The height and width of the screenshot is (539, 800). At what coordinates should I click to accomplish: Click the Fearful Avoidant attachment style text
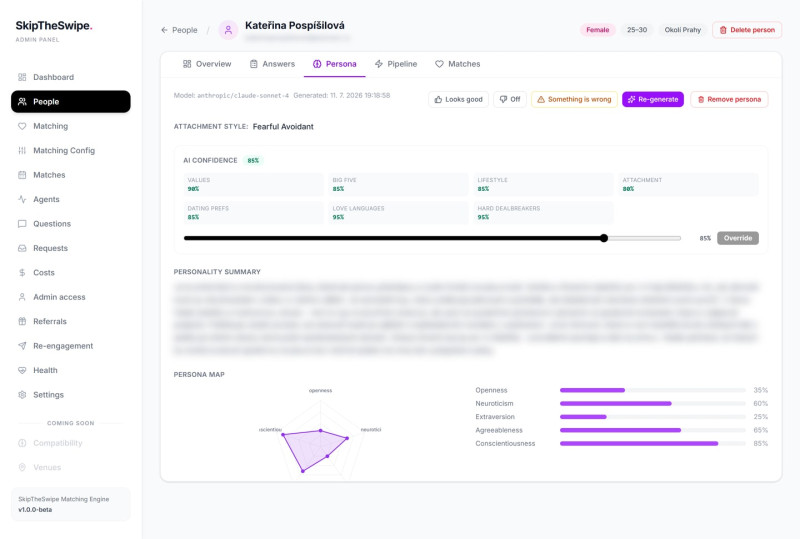click(x=283, y=127)
